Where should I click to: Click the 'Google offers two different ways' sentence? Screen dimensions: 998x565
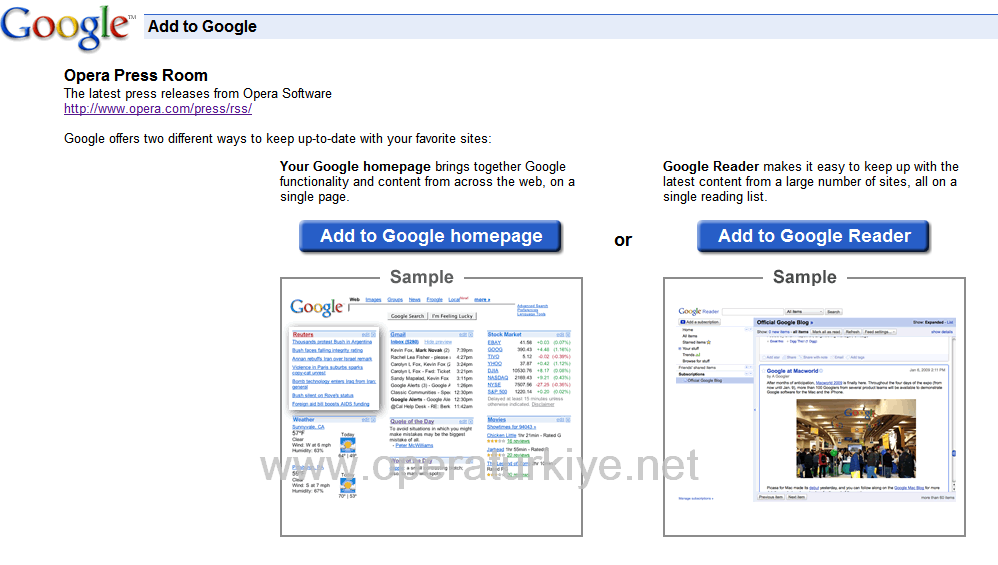coord(278,139)
